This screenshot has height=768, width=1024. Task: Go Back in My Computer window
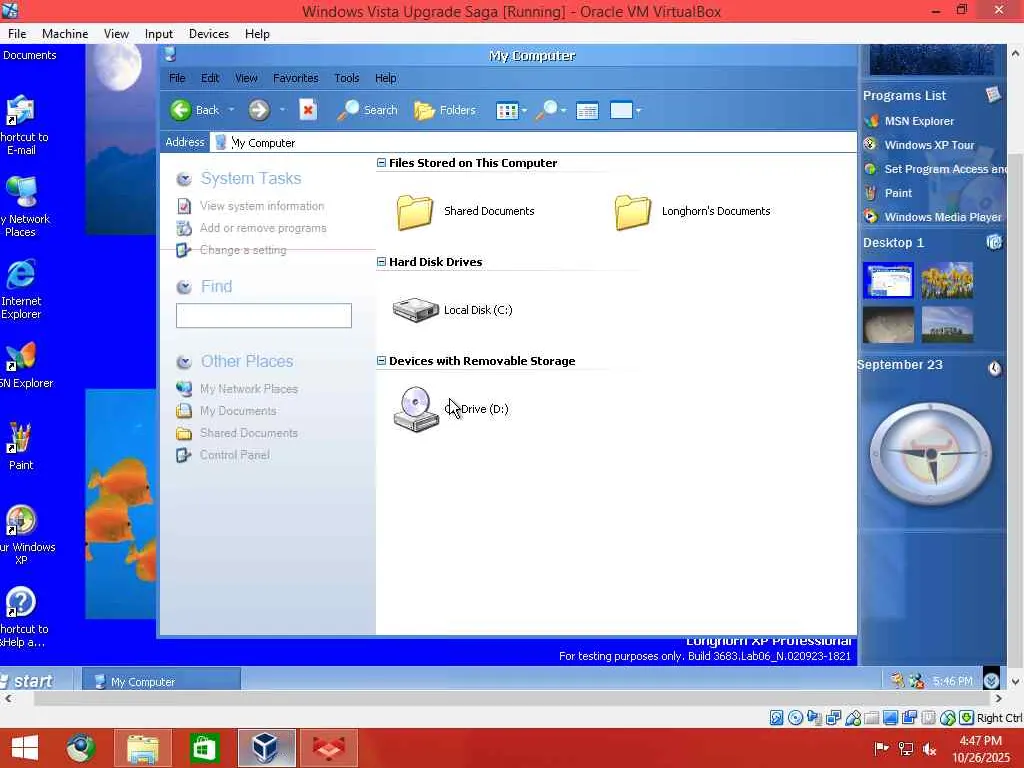[x=195, y=110]
